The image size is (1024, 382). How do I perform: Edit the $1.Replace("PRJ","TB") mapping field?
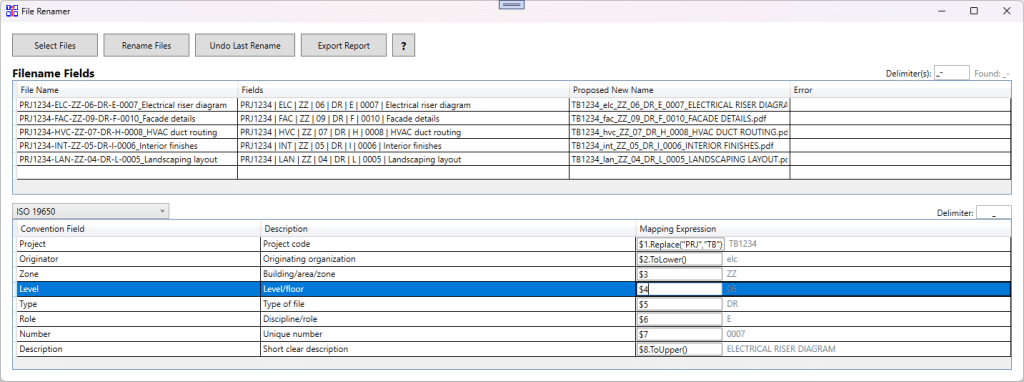coord(680,244)
